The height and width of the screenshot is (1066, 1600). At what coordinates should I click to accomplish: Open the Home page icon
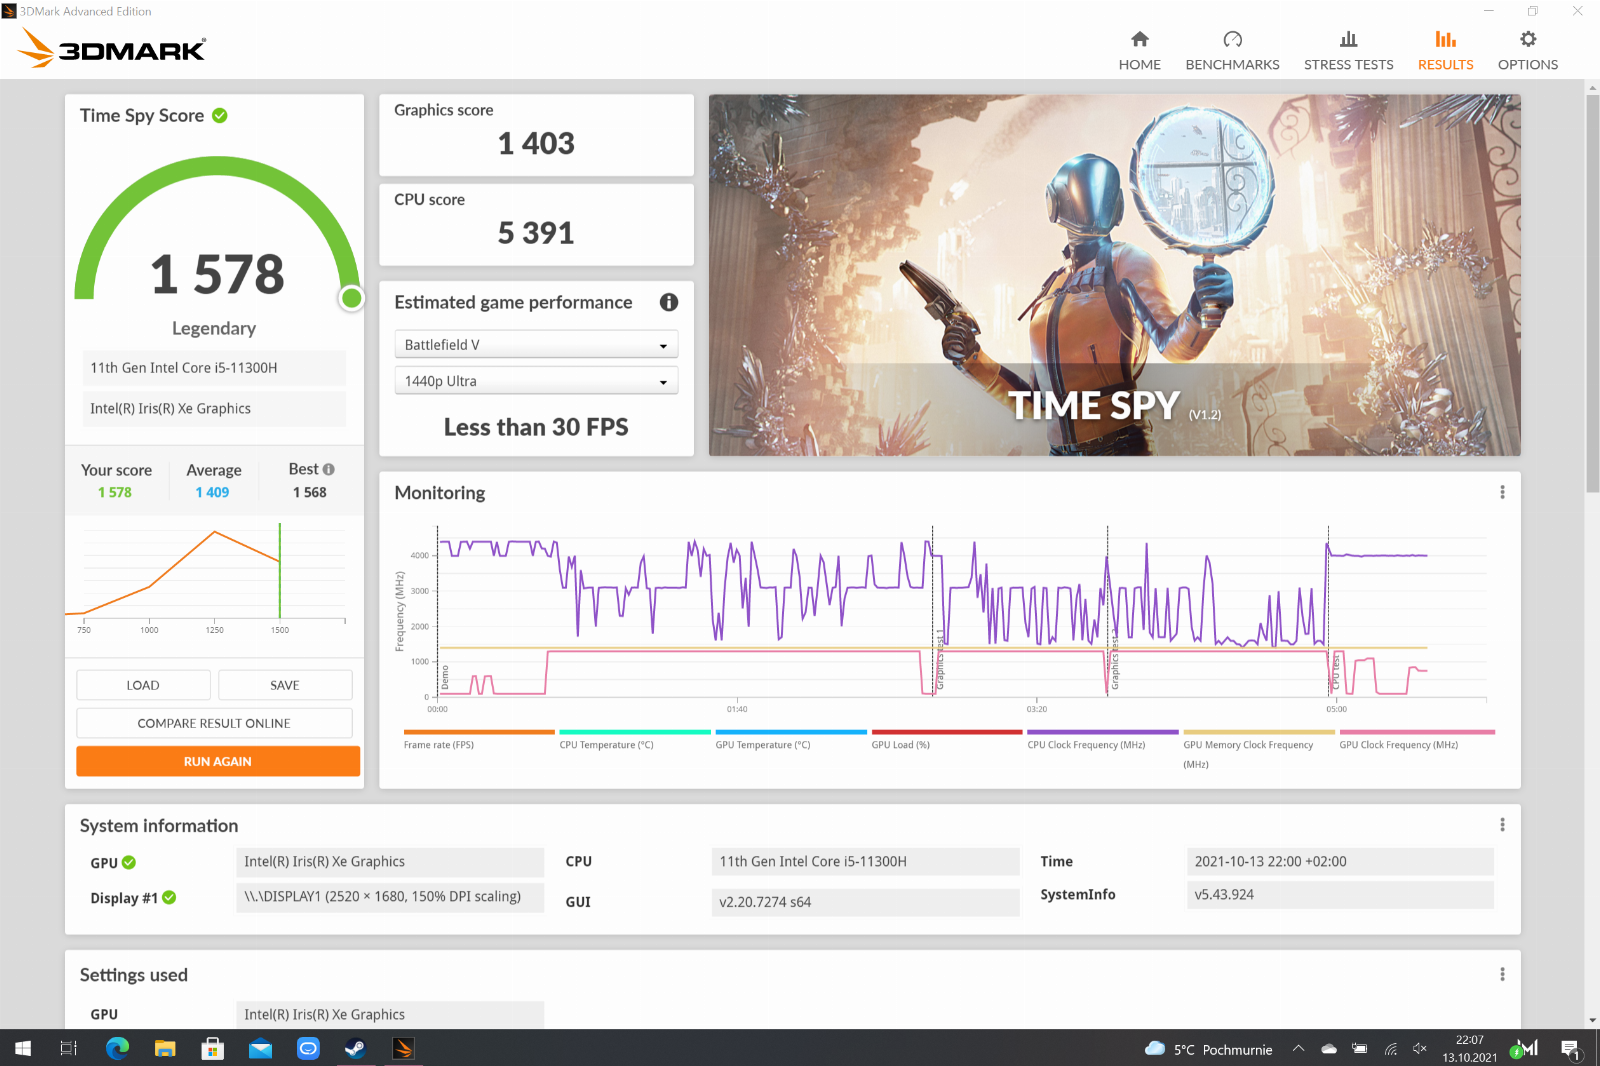[1139, 39]
